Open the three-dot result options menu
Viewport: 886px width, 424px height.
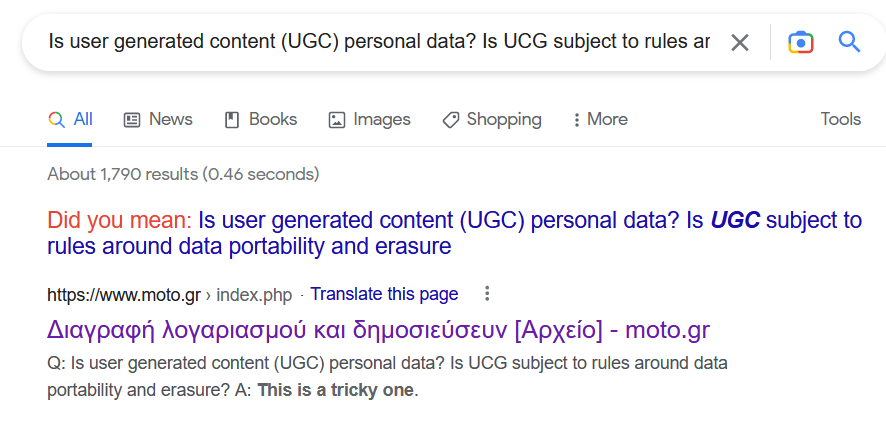pos(487,294)
